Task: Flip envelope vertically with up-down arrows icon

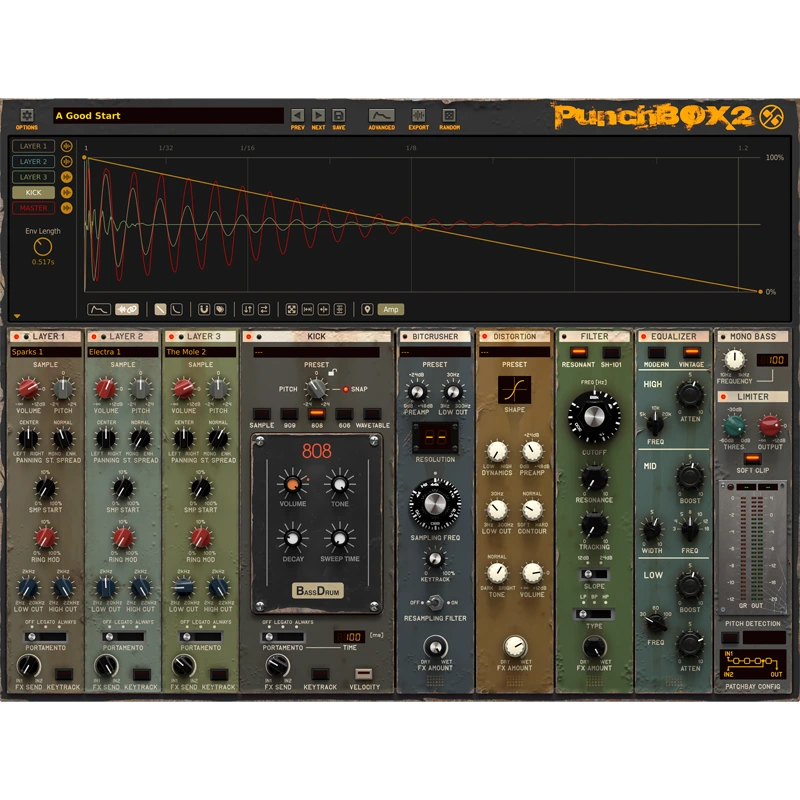Action: (x=247, y=309)
